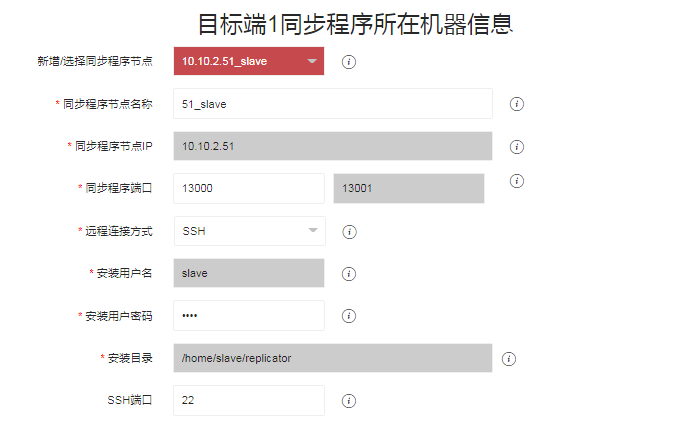Click the node IP field showing 10.10.2.51
This screenshot has height=429, width=680.
332,146
